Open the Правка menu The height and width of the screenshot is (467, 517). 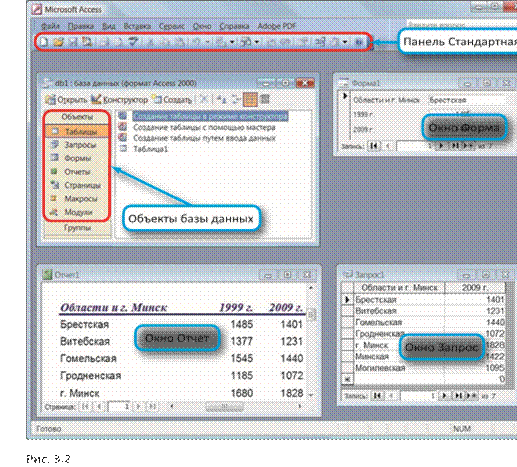(x=81, y=26)
